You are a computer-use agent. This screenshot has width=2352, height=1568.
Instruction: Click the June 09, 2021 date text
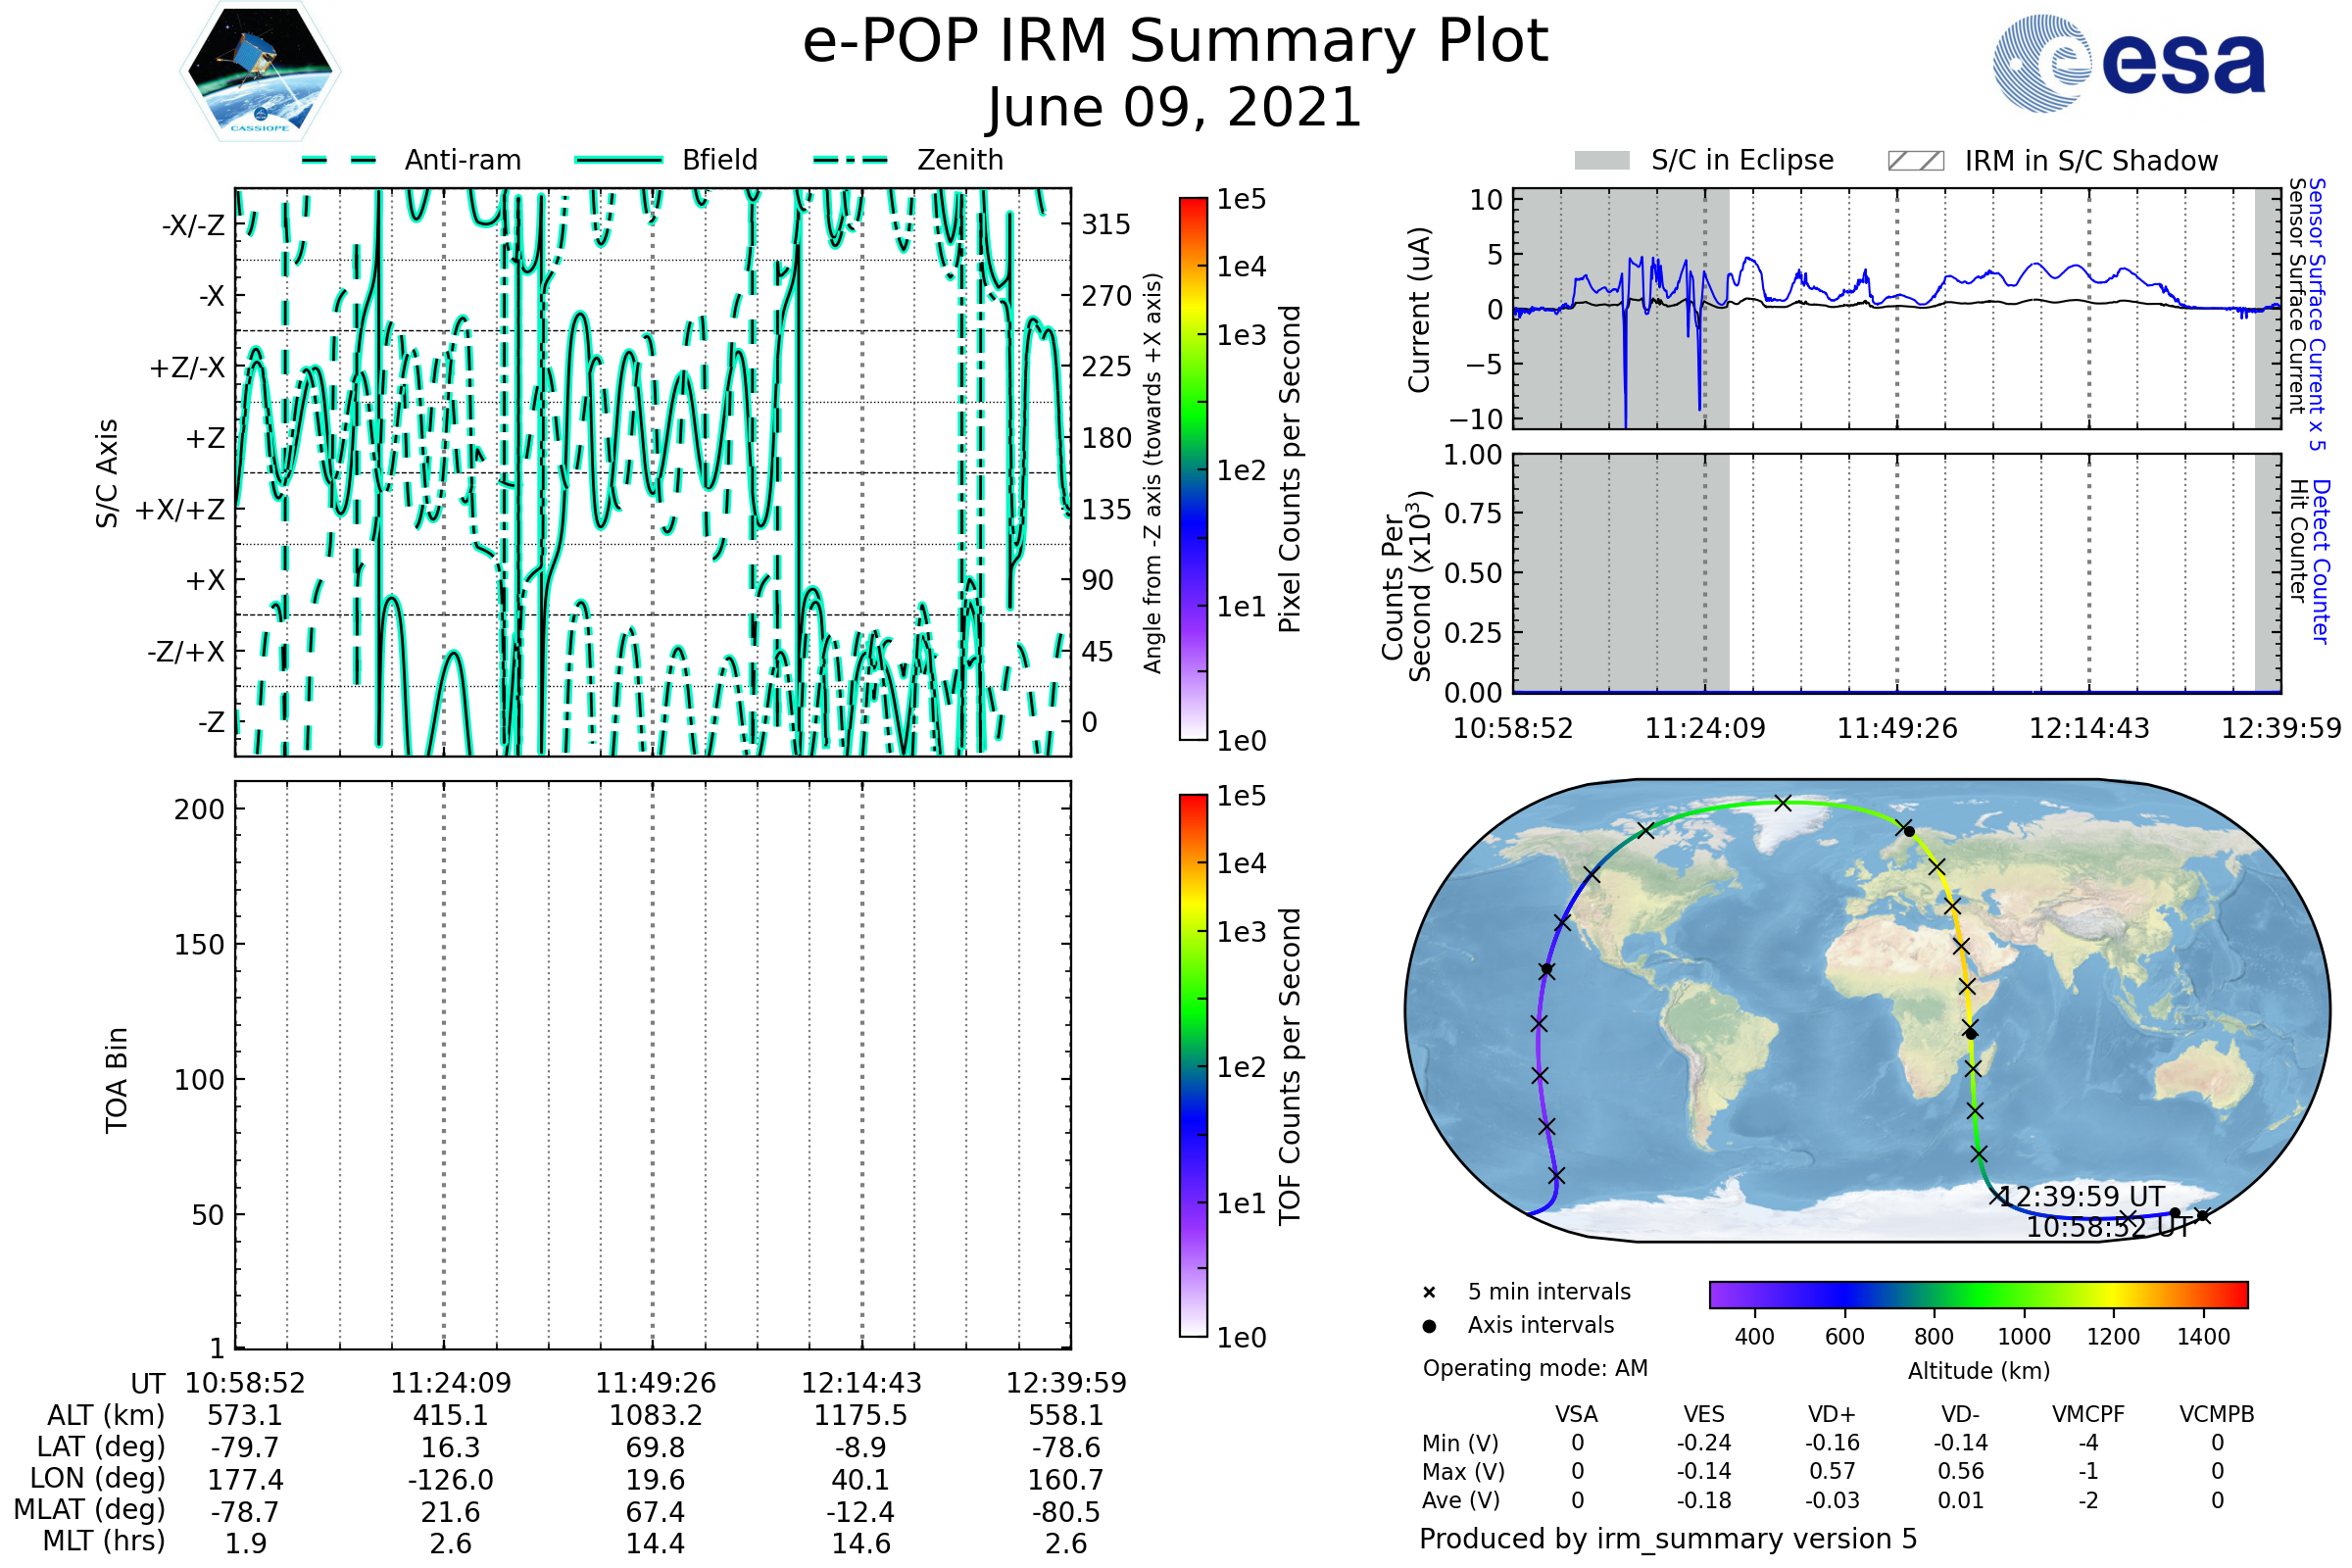(1175, 107)
